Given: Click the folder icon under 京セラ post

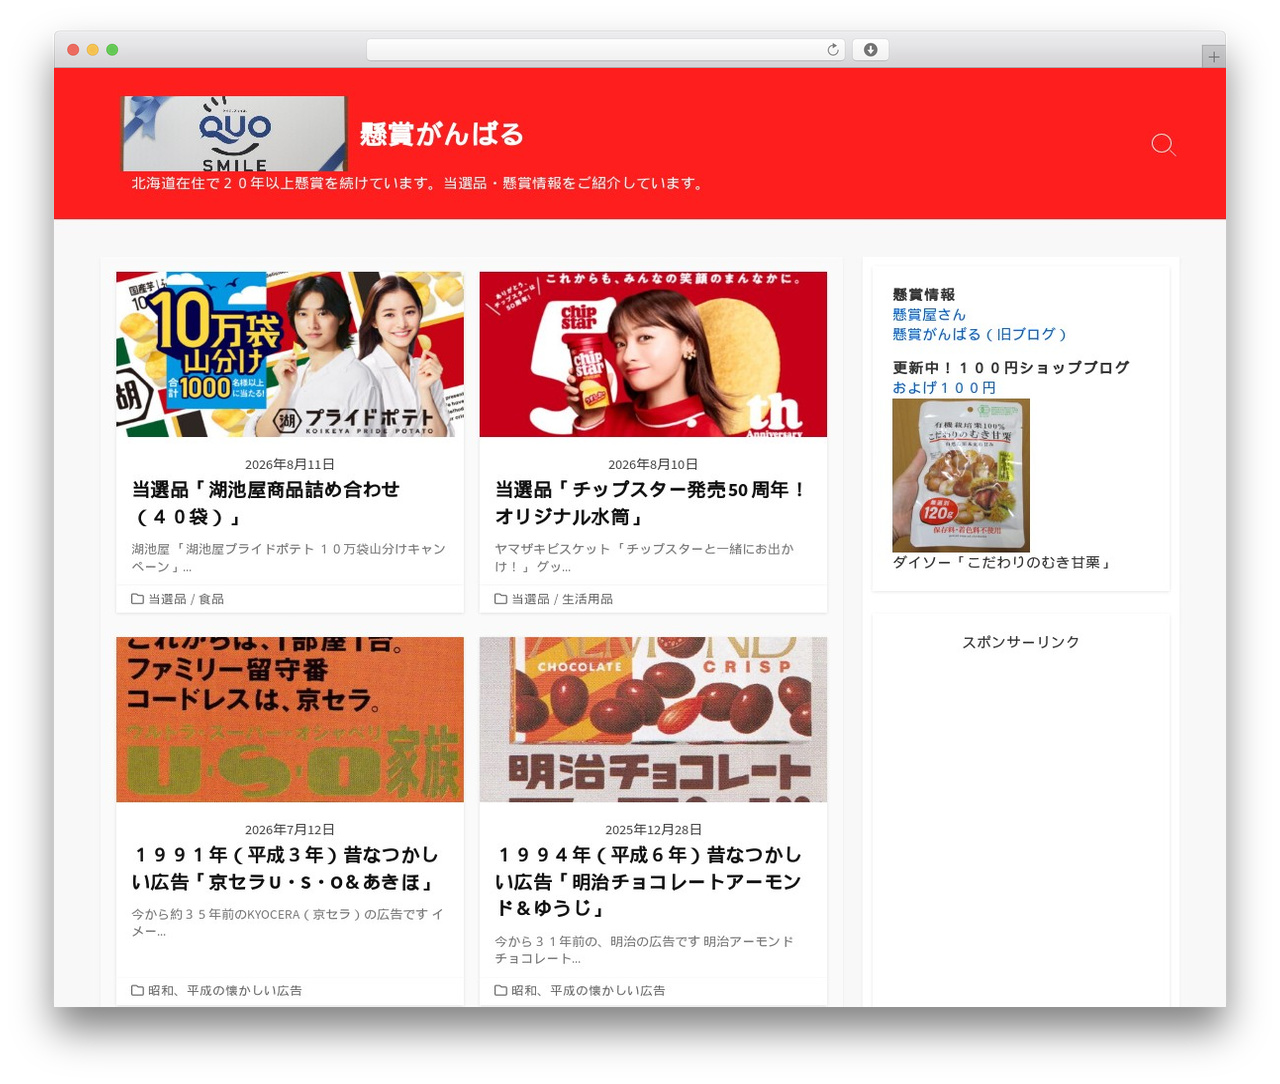Looking at the screenshot, I should [137, 990].
